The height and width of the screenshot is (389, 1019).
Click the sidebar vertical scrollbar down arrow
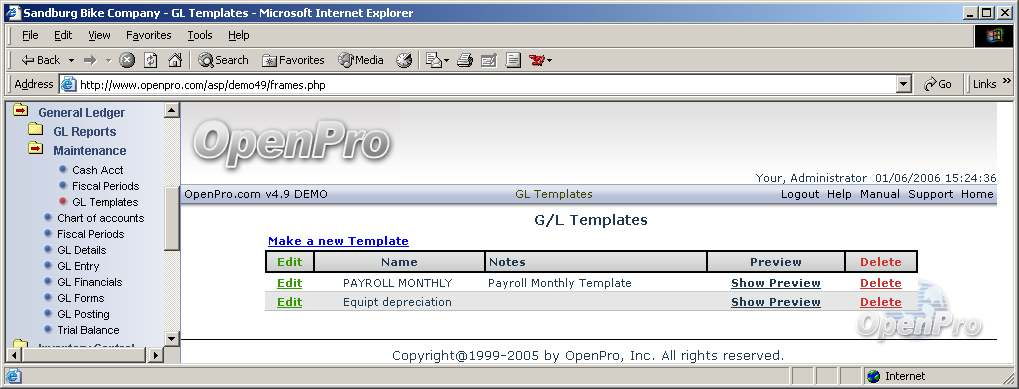click(x=172, y=338)
